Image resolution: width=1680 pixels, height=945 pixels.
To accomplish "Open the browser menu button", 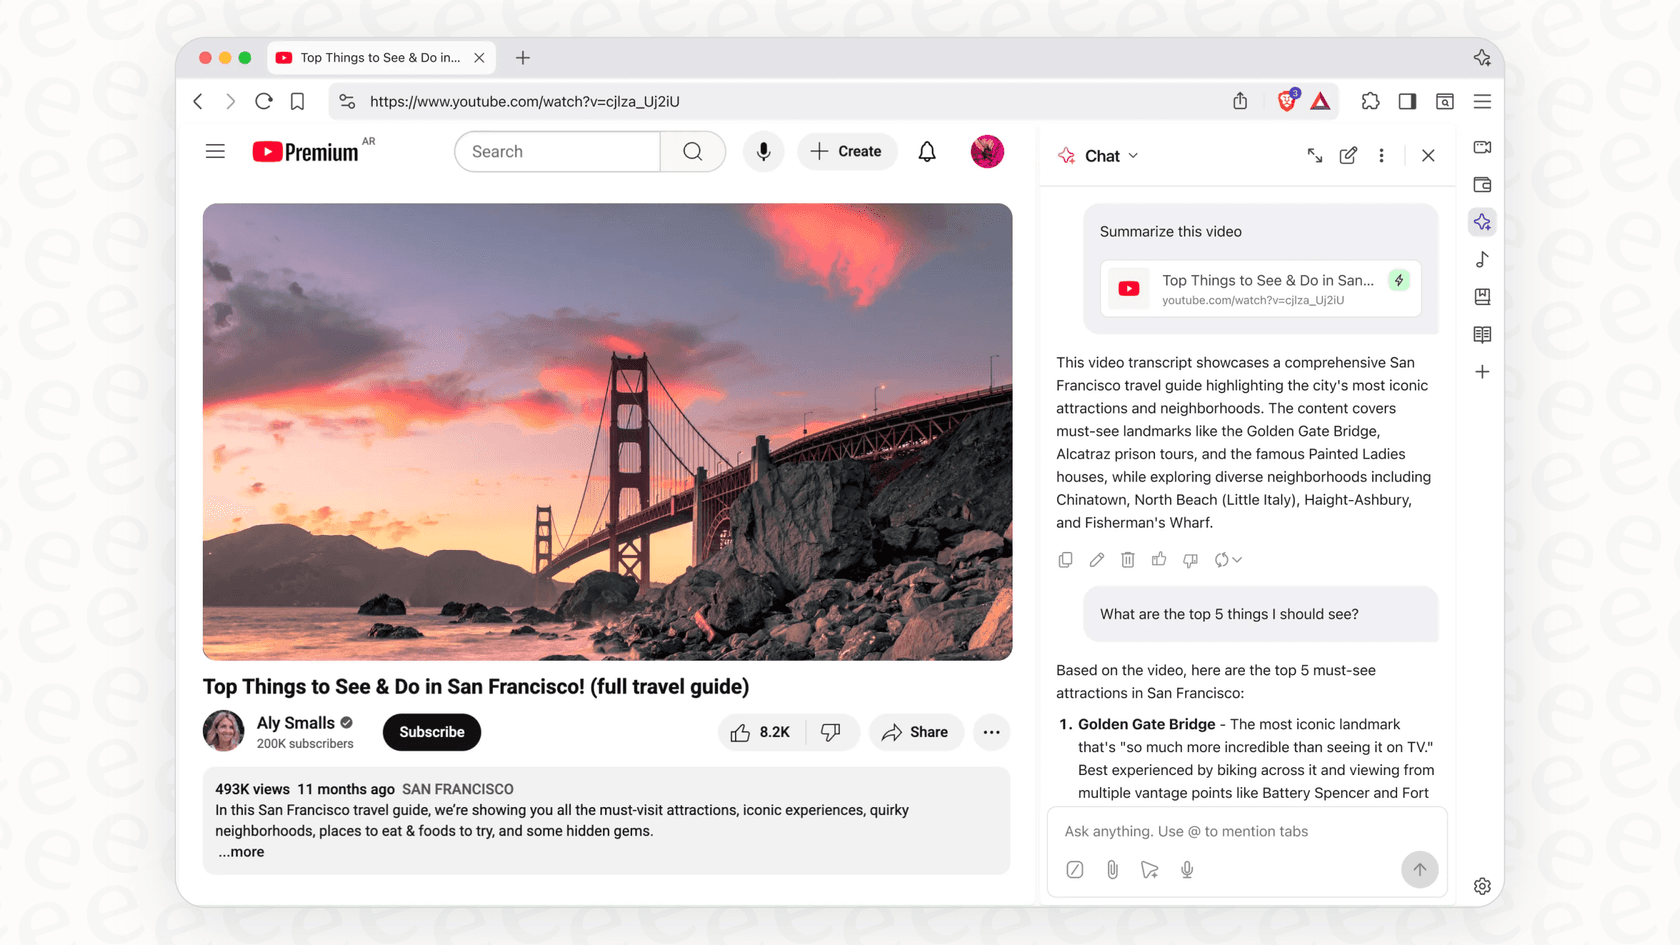I will coord(1482,101).
